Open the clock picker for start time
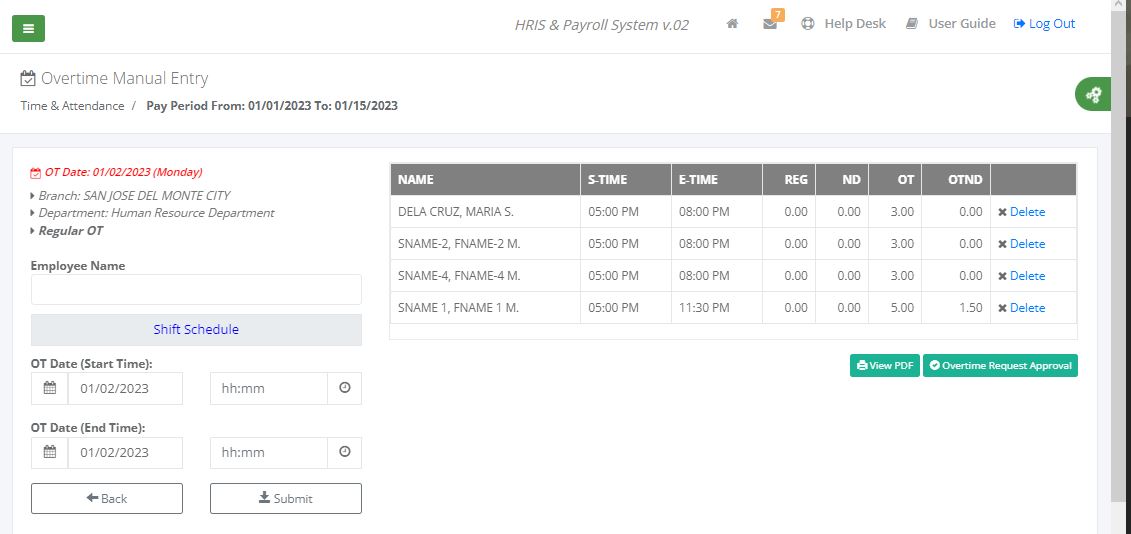The height and width of the screenshot is (534, 1131). 345,388
